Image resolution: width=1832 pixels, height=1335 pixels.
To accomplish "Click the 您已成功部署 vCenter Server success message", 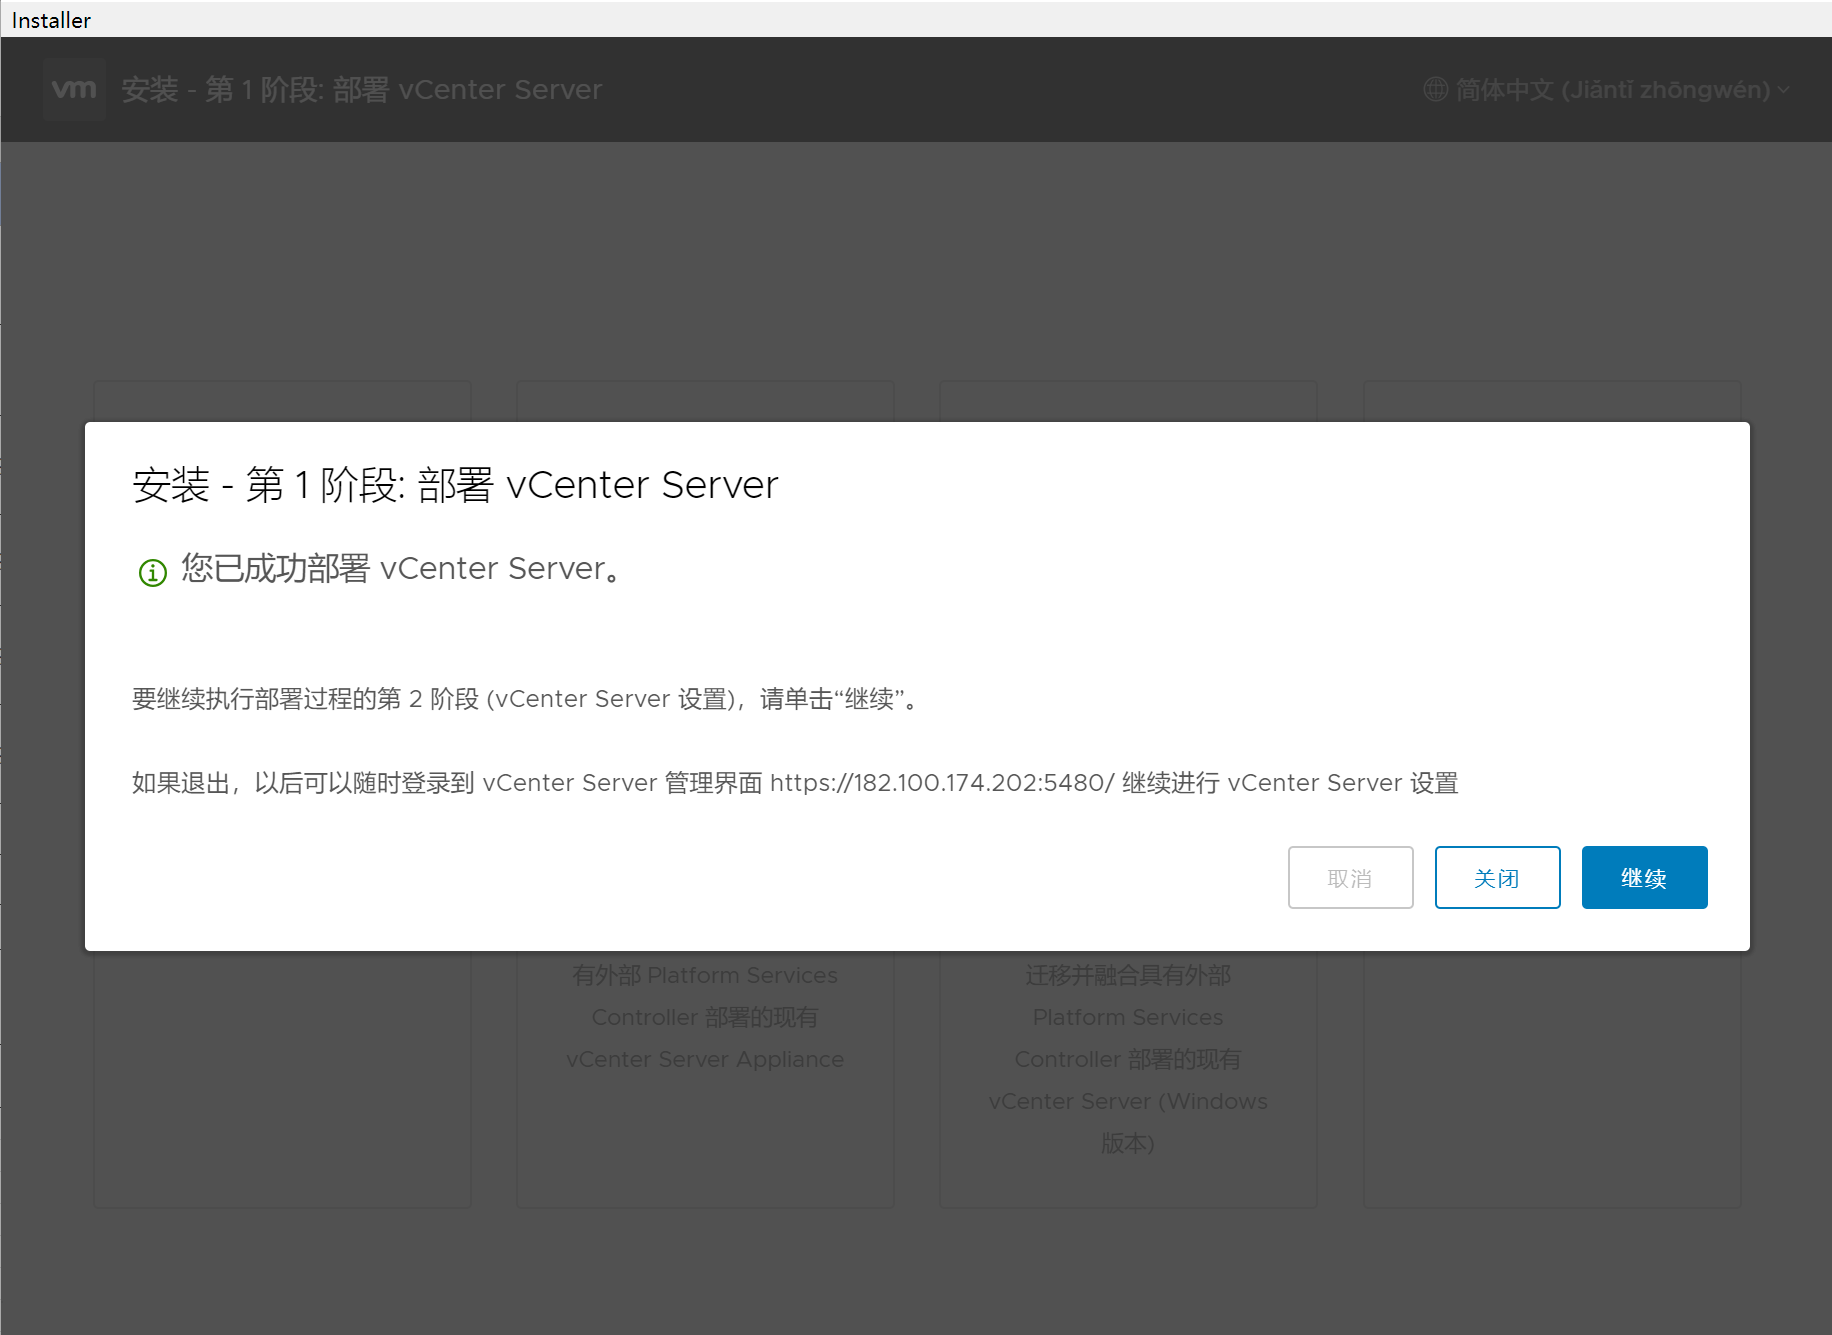I will click(400, 569).
